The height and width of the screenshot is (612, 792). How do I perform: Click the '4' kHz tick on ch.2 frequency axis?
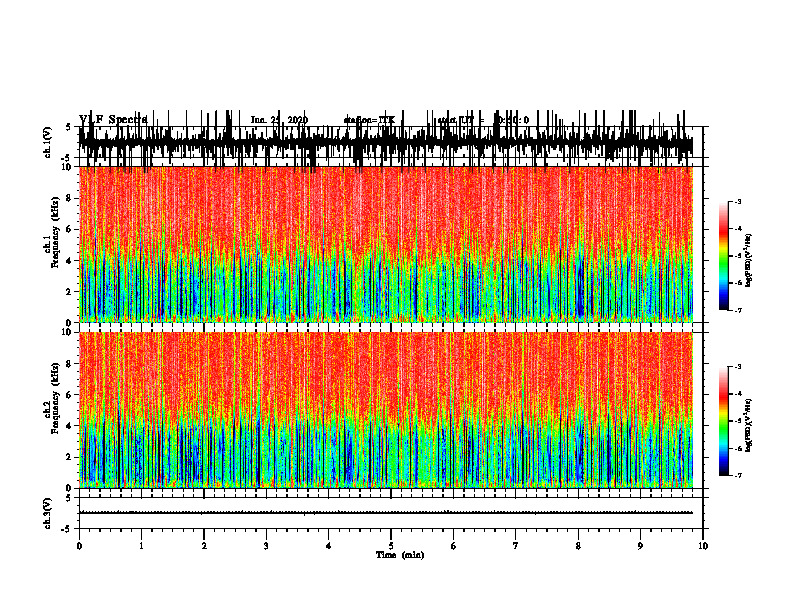point(70,426)
